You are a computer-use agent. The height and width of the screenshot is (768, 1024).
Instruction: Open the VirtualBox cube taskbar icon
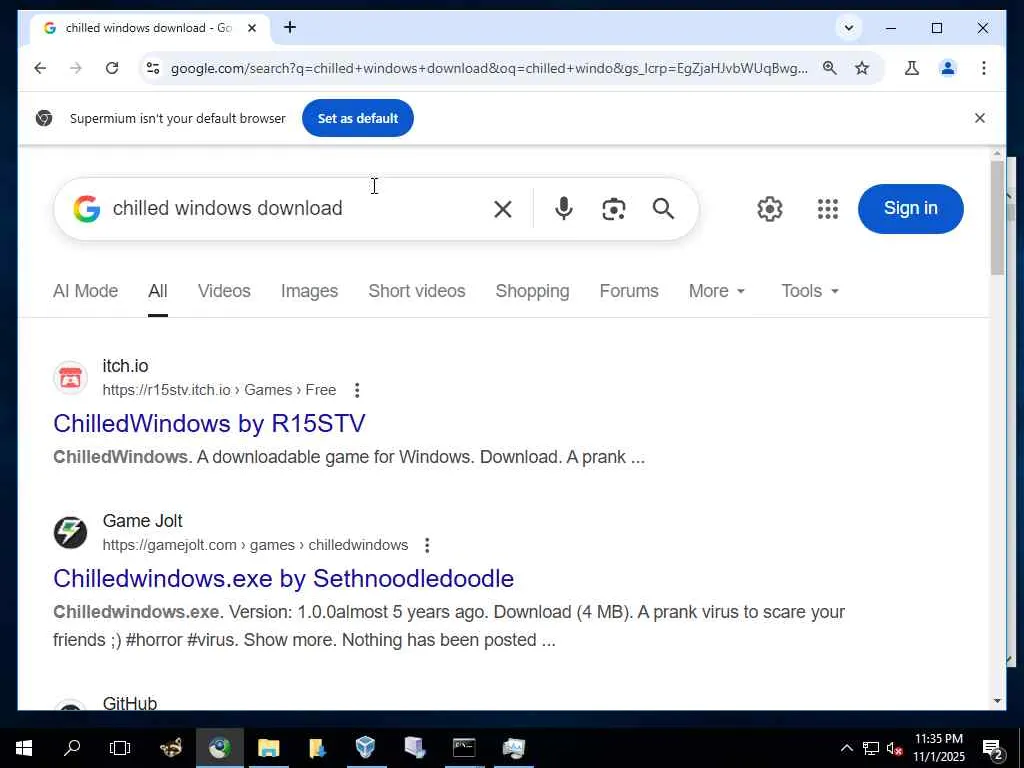[x=366, y=748]
